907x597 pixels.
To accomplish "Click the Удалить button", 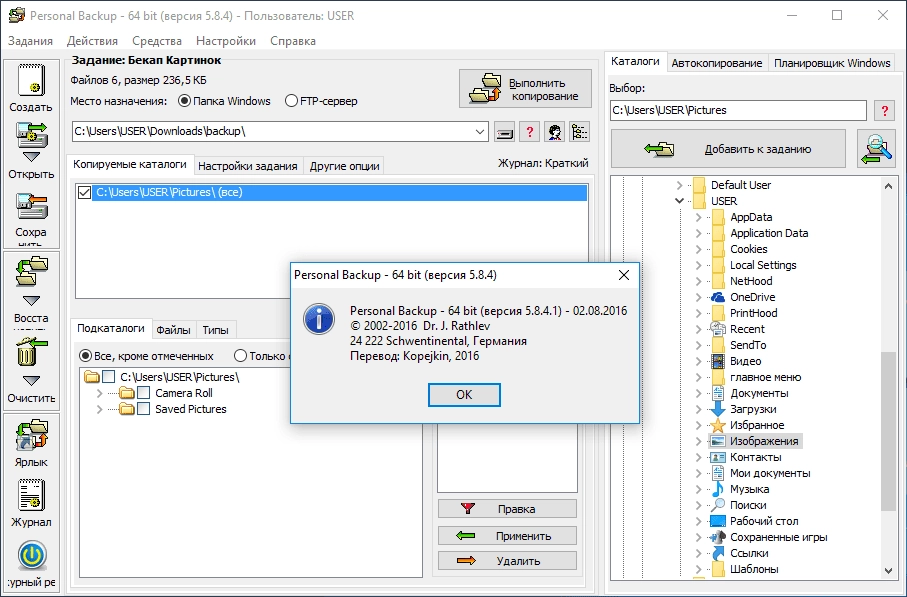I will (507, 561).
